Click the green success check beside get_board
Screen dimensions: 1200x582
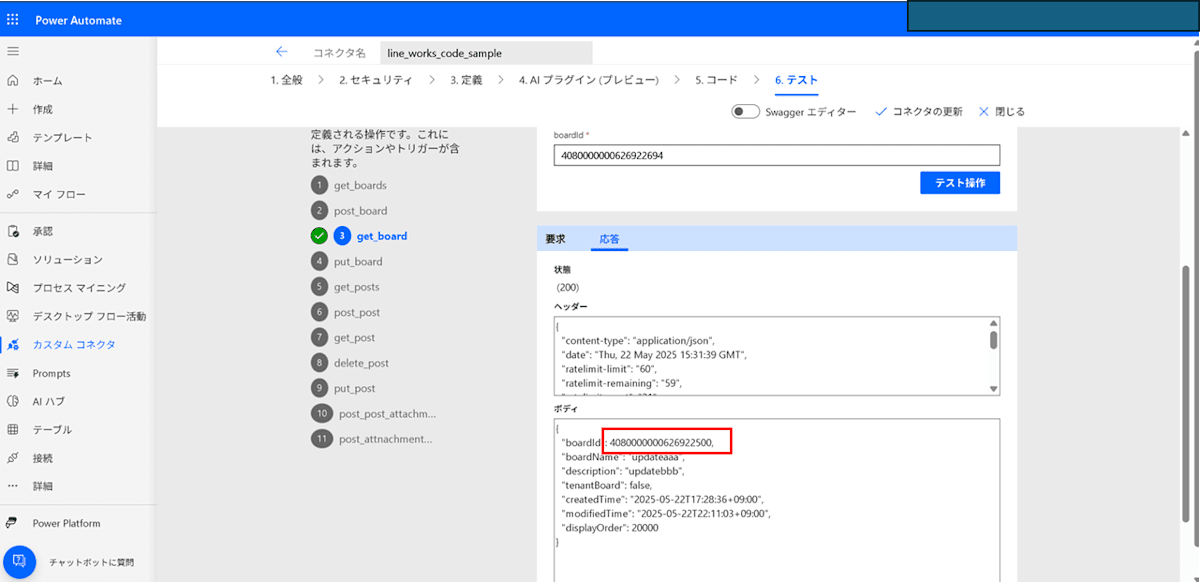coord(319,236)
